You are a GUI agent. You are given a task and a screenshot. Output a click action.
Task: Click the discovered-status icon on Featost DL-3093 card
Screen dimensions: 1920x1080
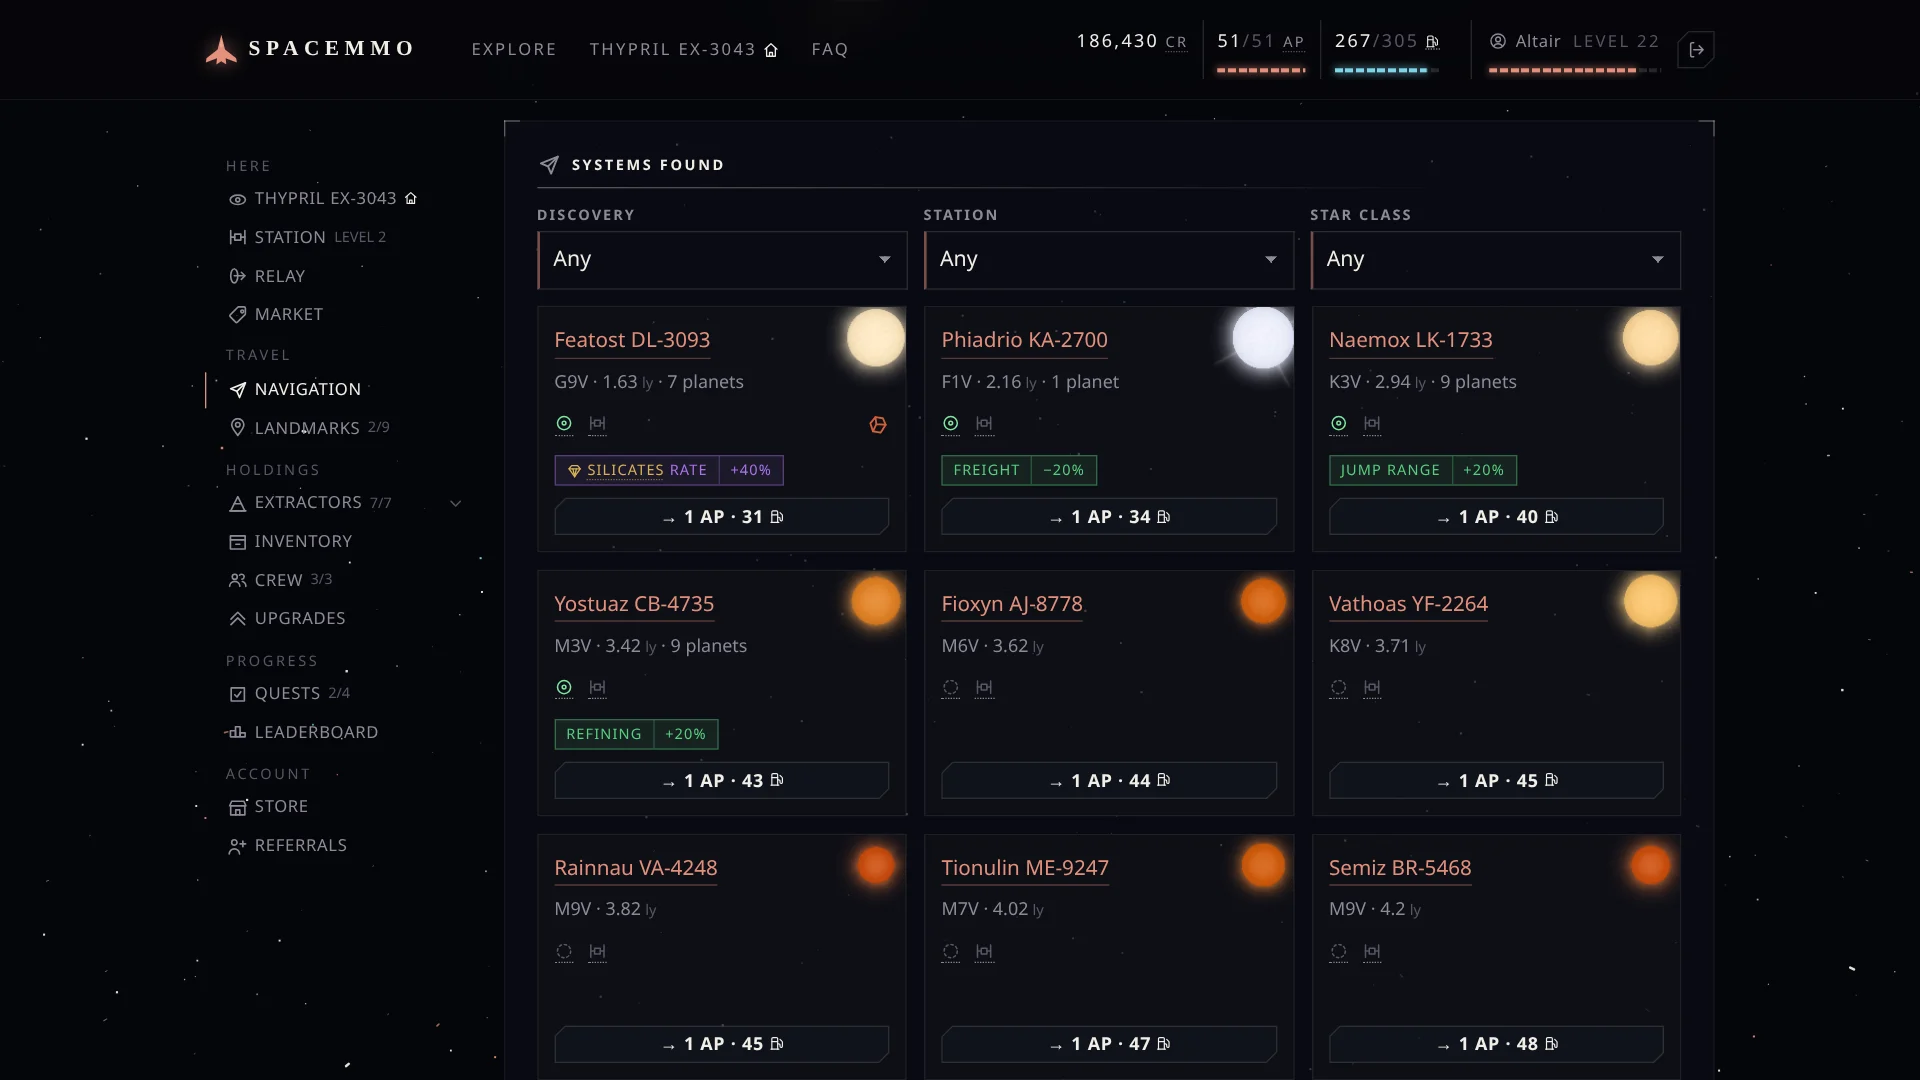point(564,424)
